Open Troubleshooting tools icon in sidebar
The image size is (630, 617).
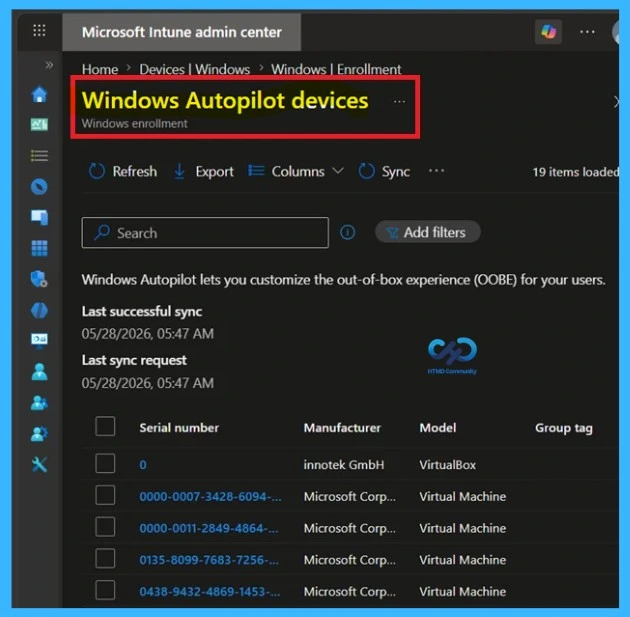click(39, 465)
